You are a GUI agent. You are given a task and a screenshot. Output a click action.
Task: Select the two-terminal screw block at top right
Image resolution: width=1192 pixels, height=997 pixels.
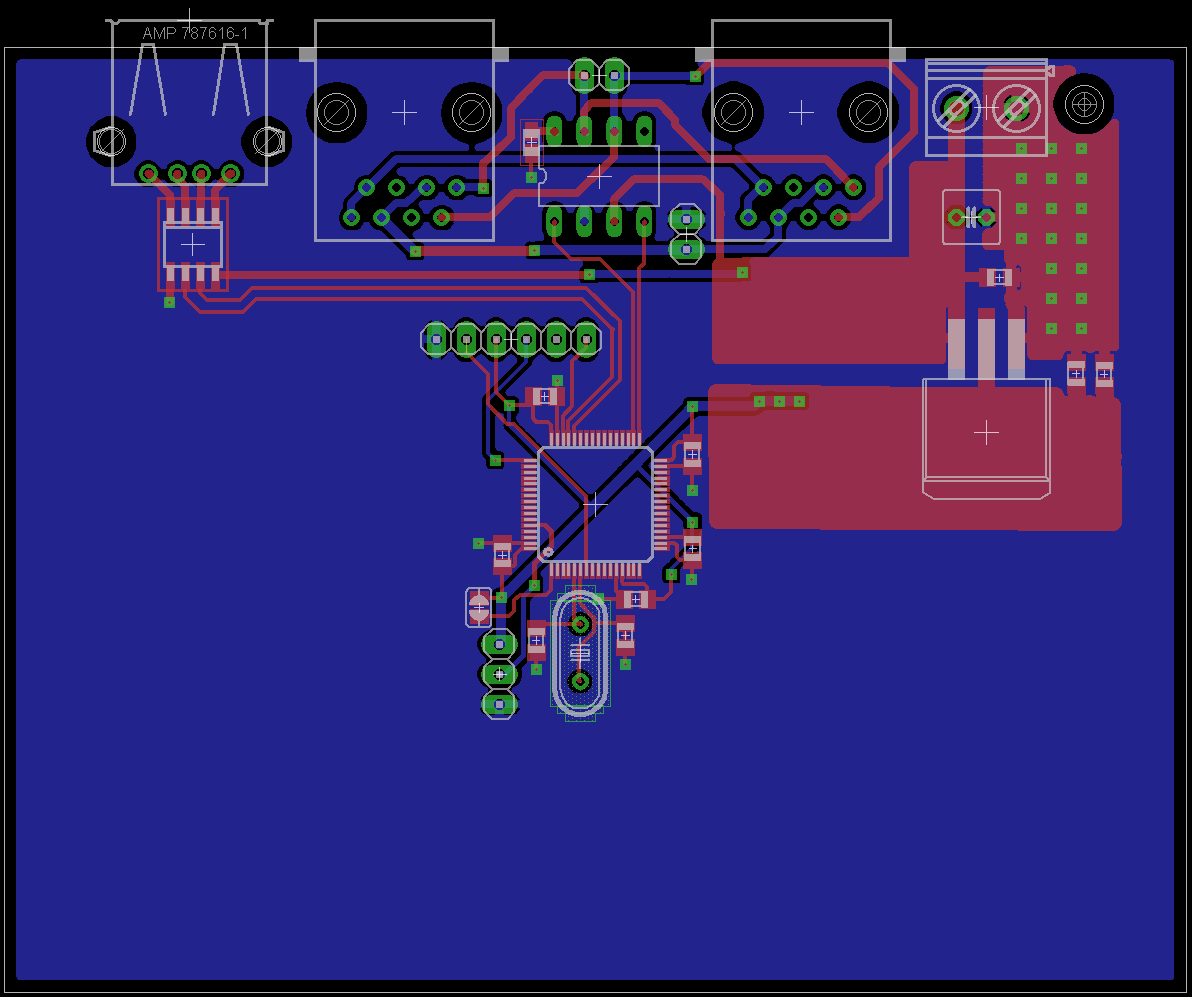click(986, 107)
